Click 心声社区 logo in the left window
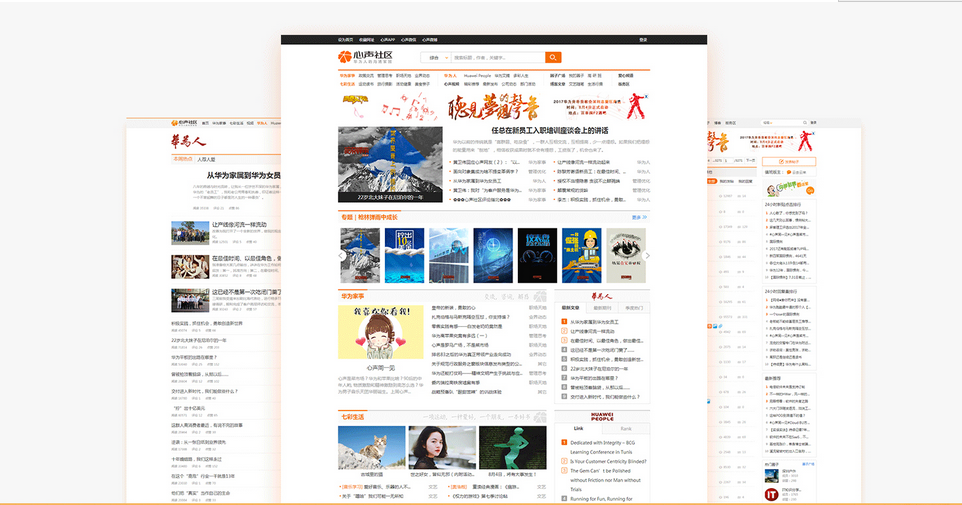The height and width of the screenshot is (505, 962). (x=185, y=123)
